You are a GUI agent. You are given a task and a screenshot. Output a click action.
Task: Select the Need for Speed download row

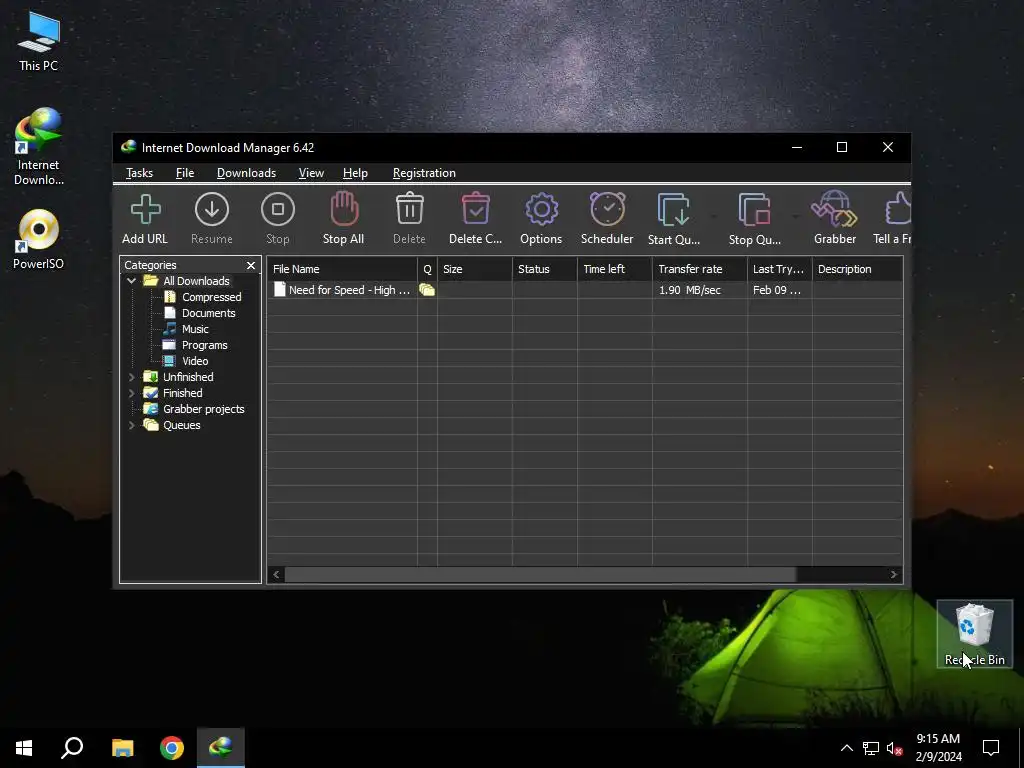coord(584,290)
